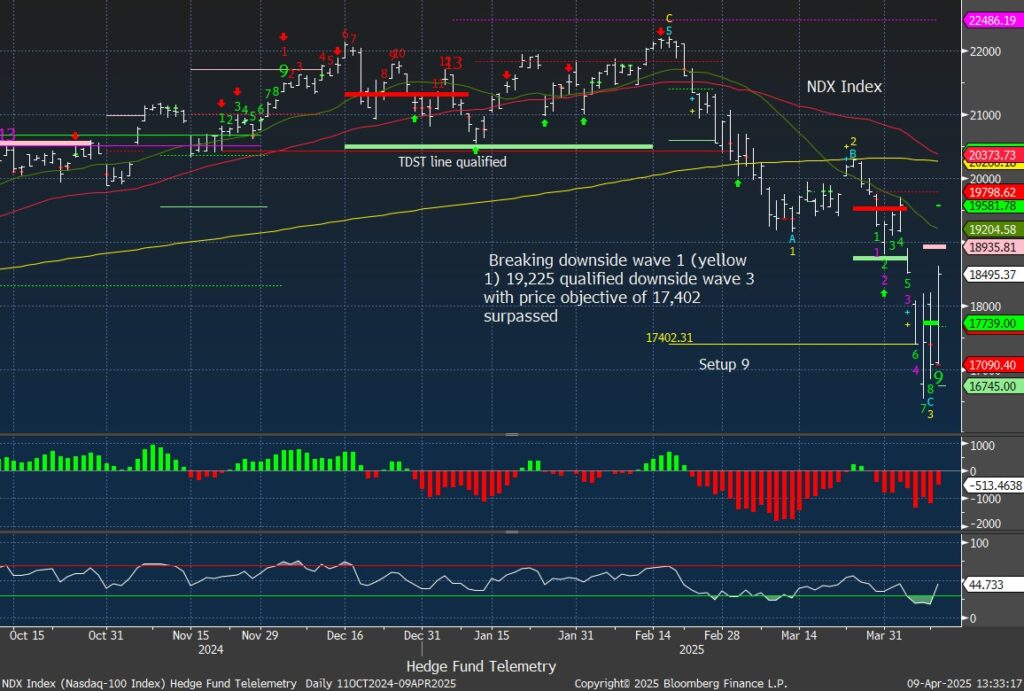Click the 22000 price axis tick

point(985,51)
